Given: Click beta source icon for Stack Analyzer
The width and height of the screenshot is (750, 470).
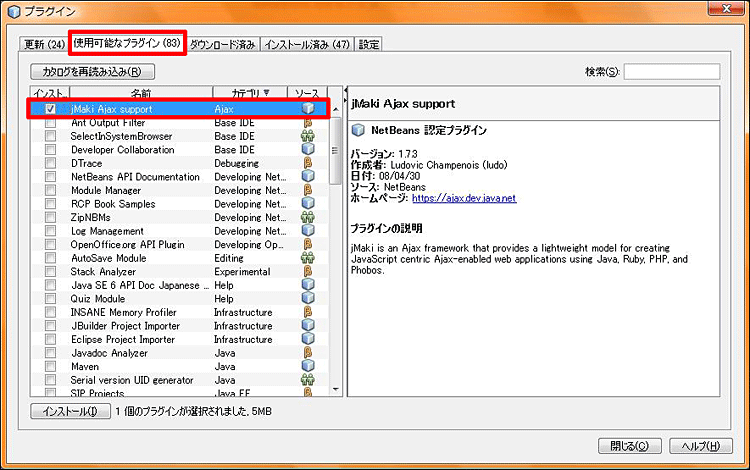Looking at the screenshot, I should [x=308, y=272].
